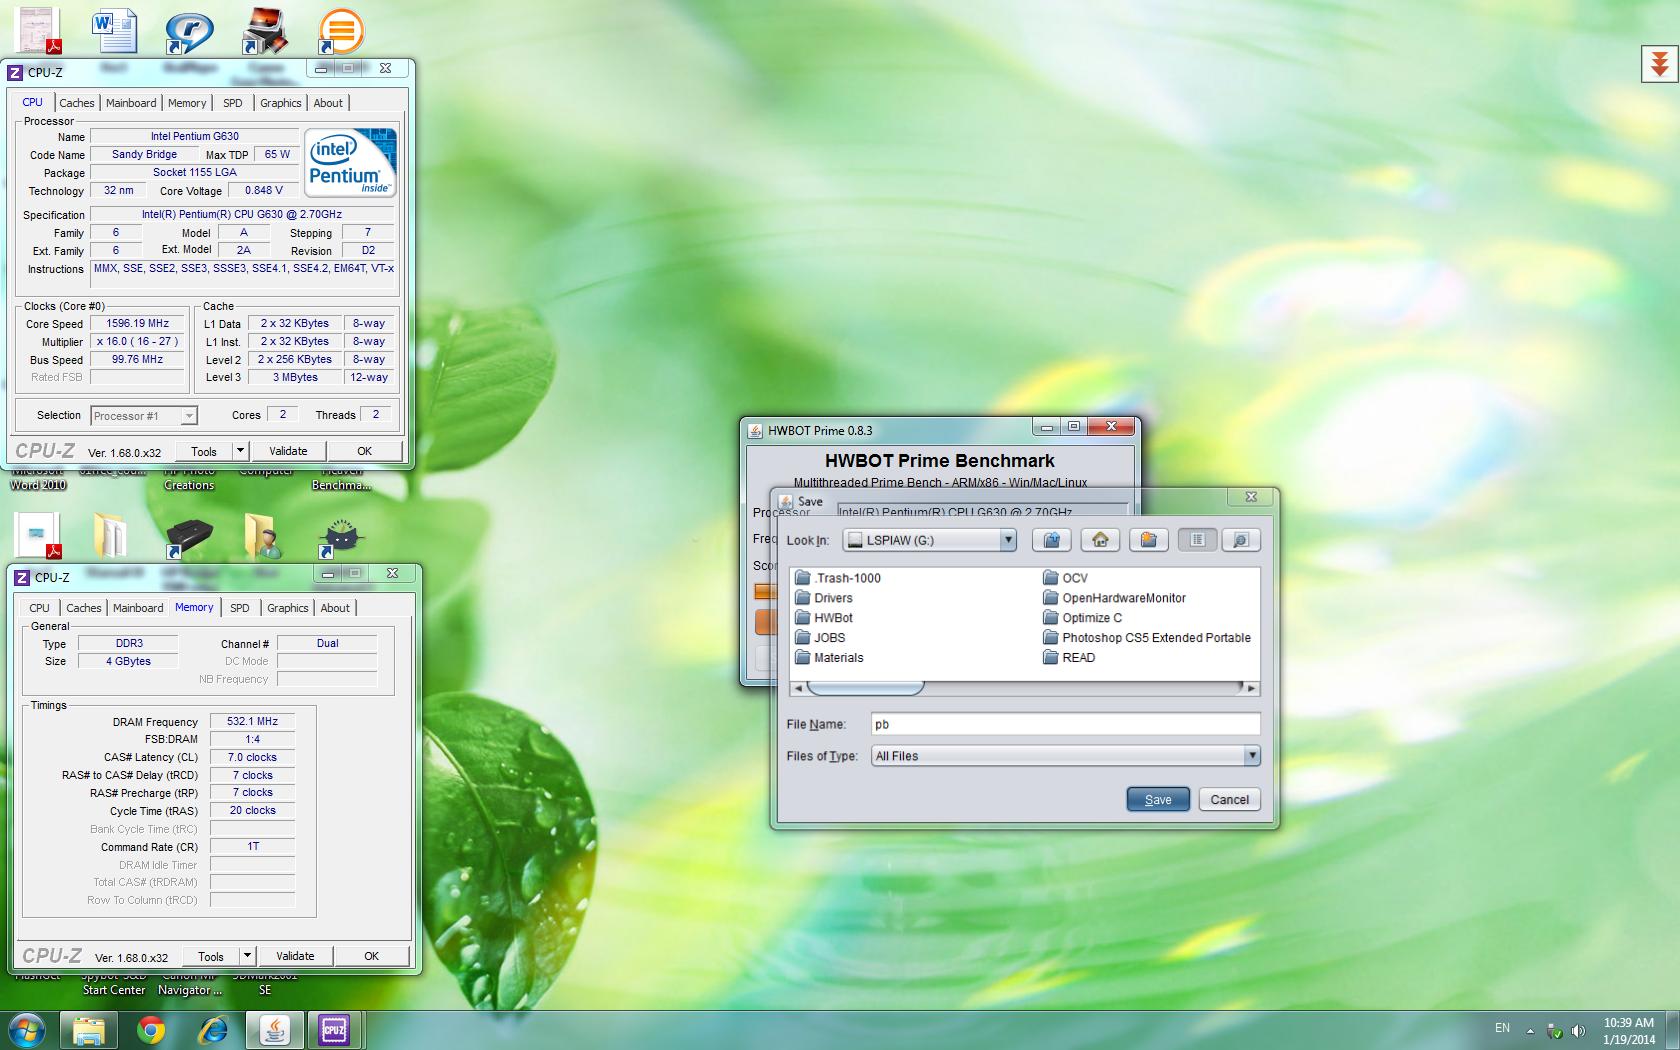This screenshot has height=1050, width=1680.
Task: Show hidden system tray icons
Action: coord(1530,1030)
